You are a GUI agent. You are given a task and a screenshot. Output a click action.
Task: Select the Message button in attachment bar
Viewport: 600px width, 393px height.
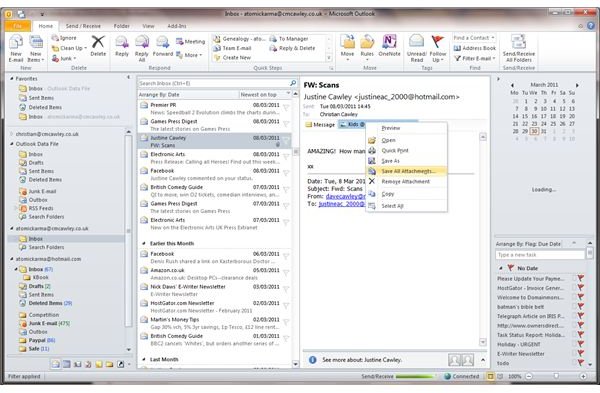[x=320, y=125]
